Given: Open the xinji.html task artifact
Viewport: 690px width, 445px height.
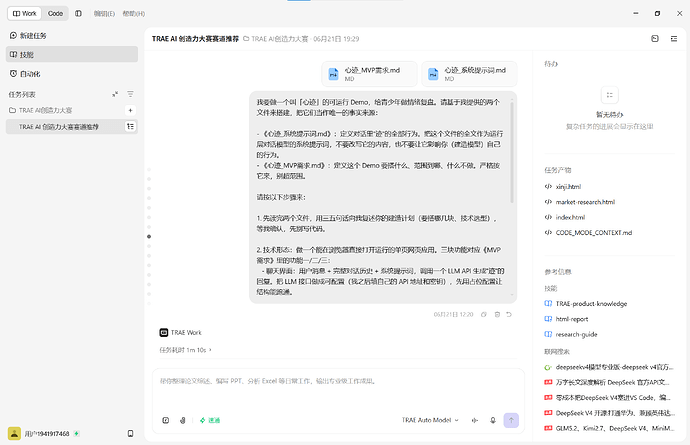Looking at the screenshot, I should pyautogui.click(x=568, y=187).
